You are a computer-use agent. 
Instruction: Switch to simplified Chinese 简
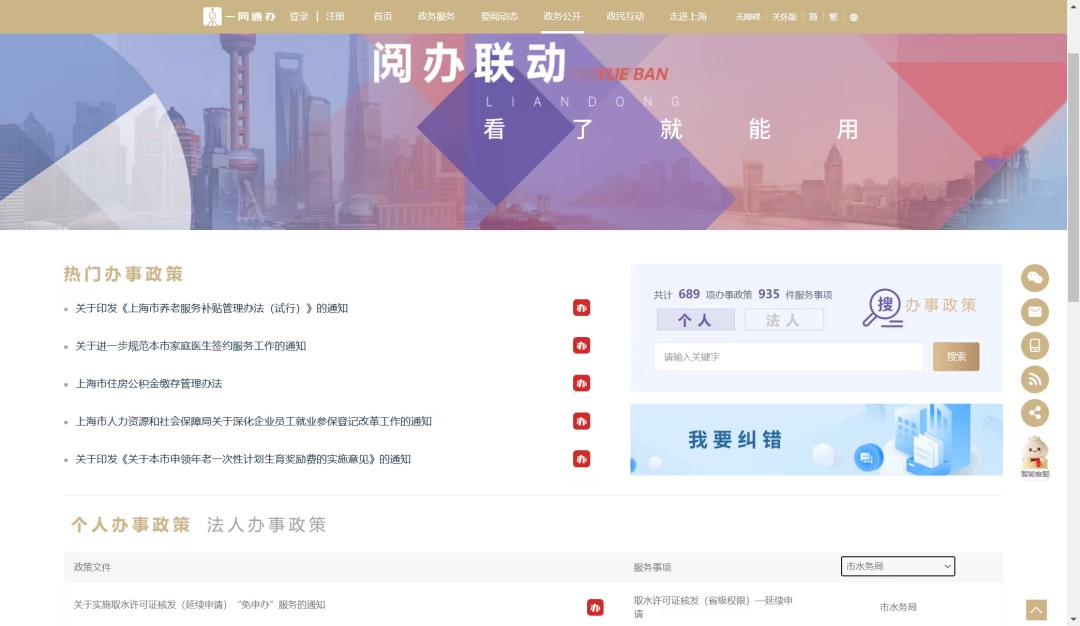813,17
